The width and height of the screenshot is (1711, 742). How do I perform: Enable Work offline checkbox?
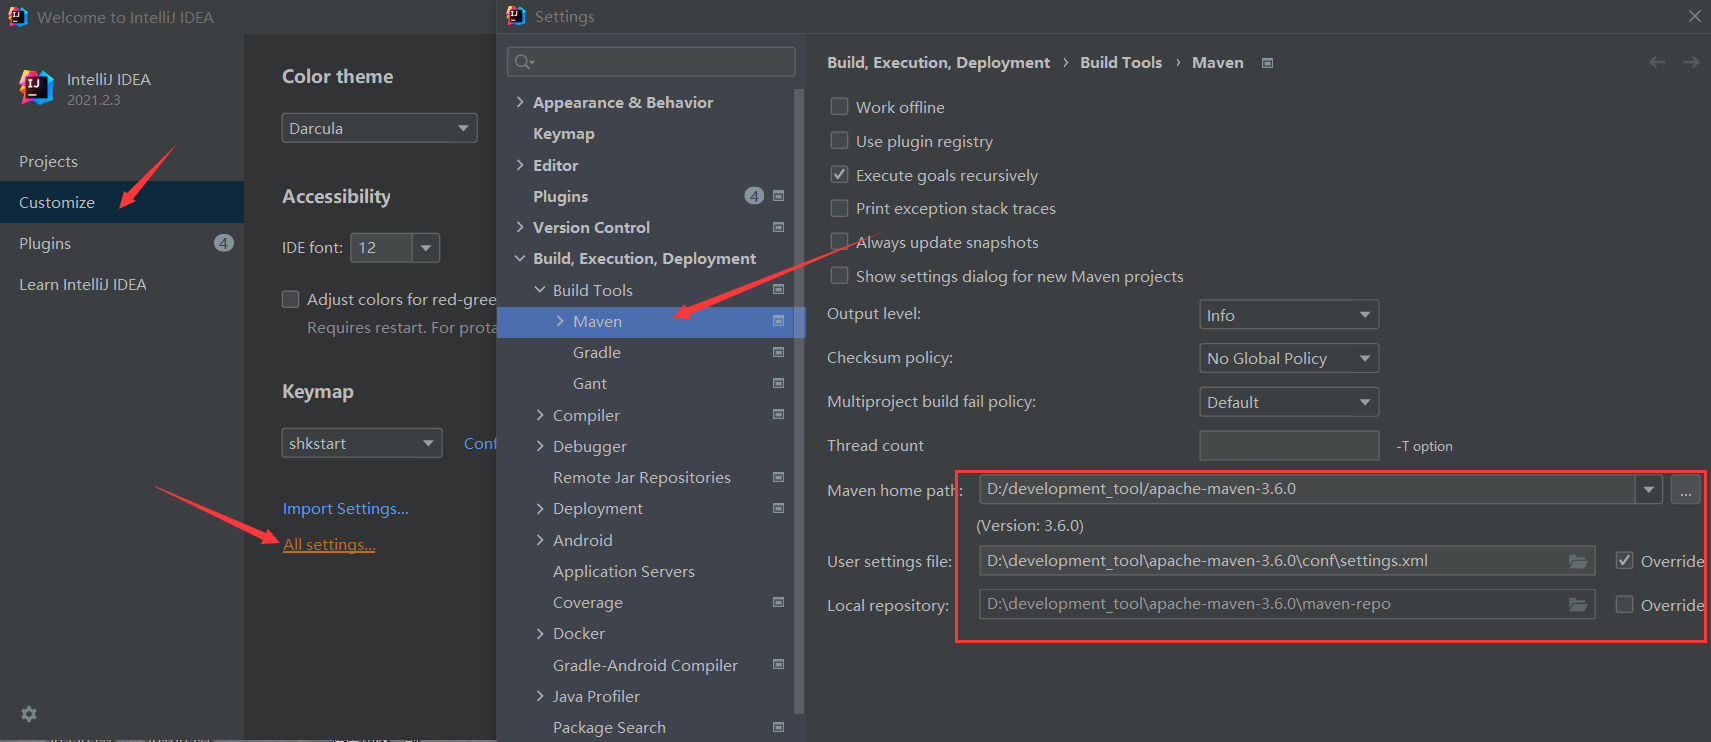[x=840, y=106]
